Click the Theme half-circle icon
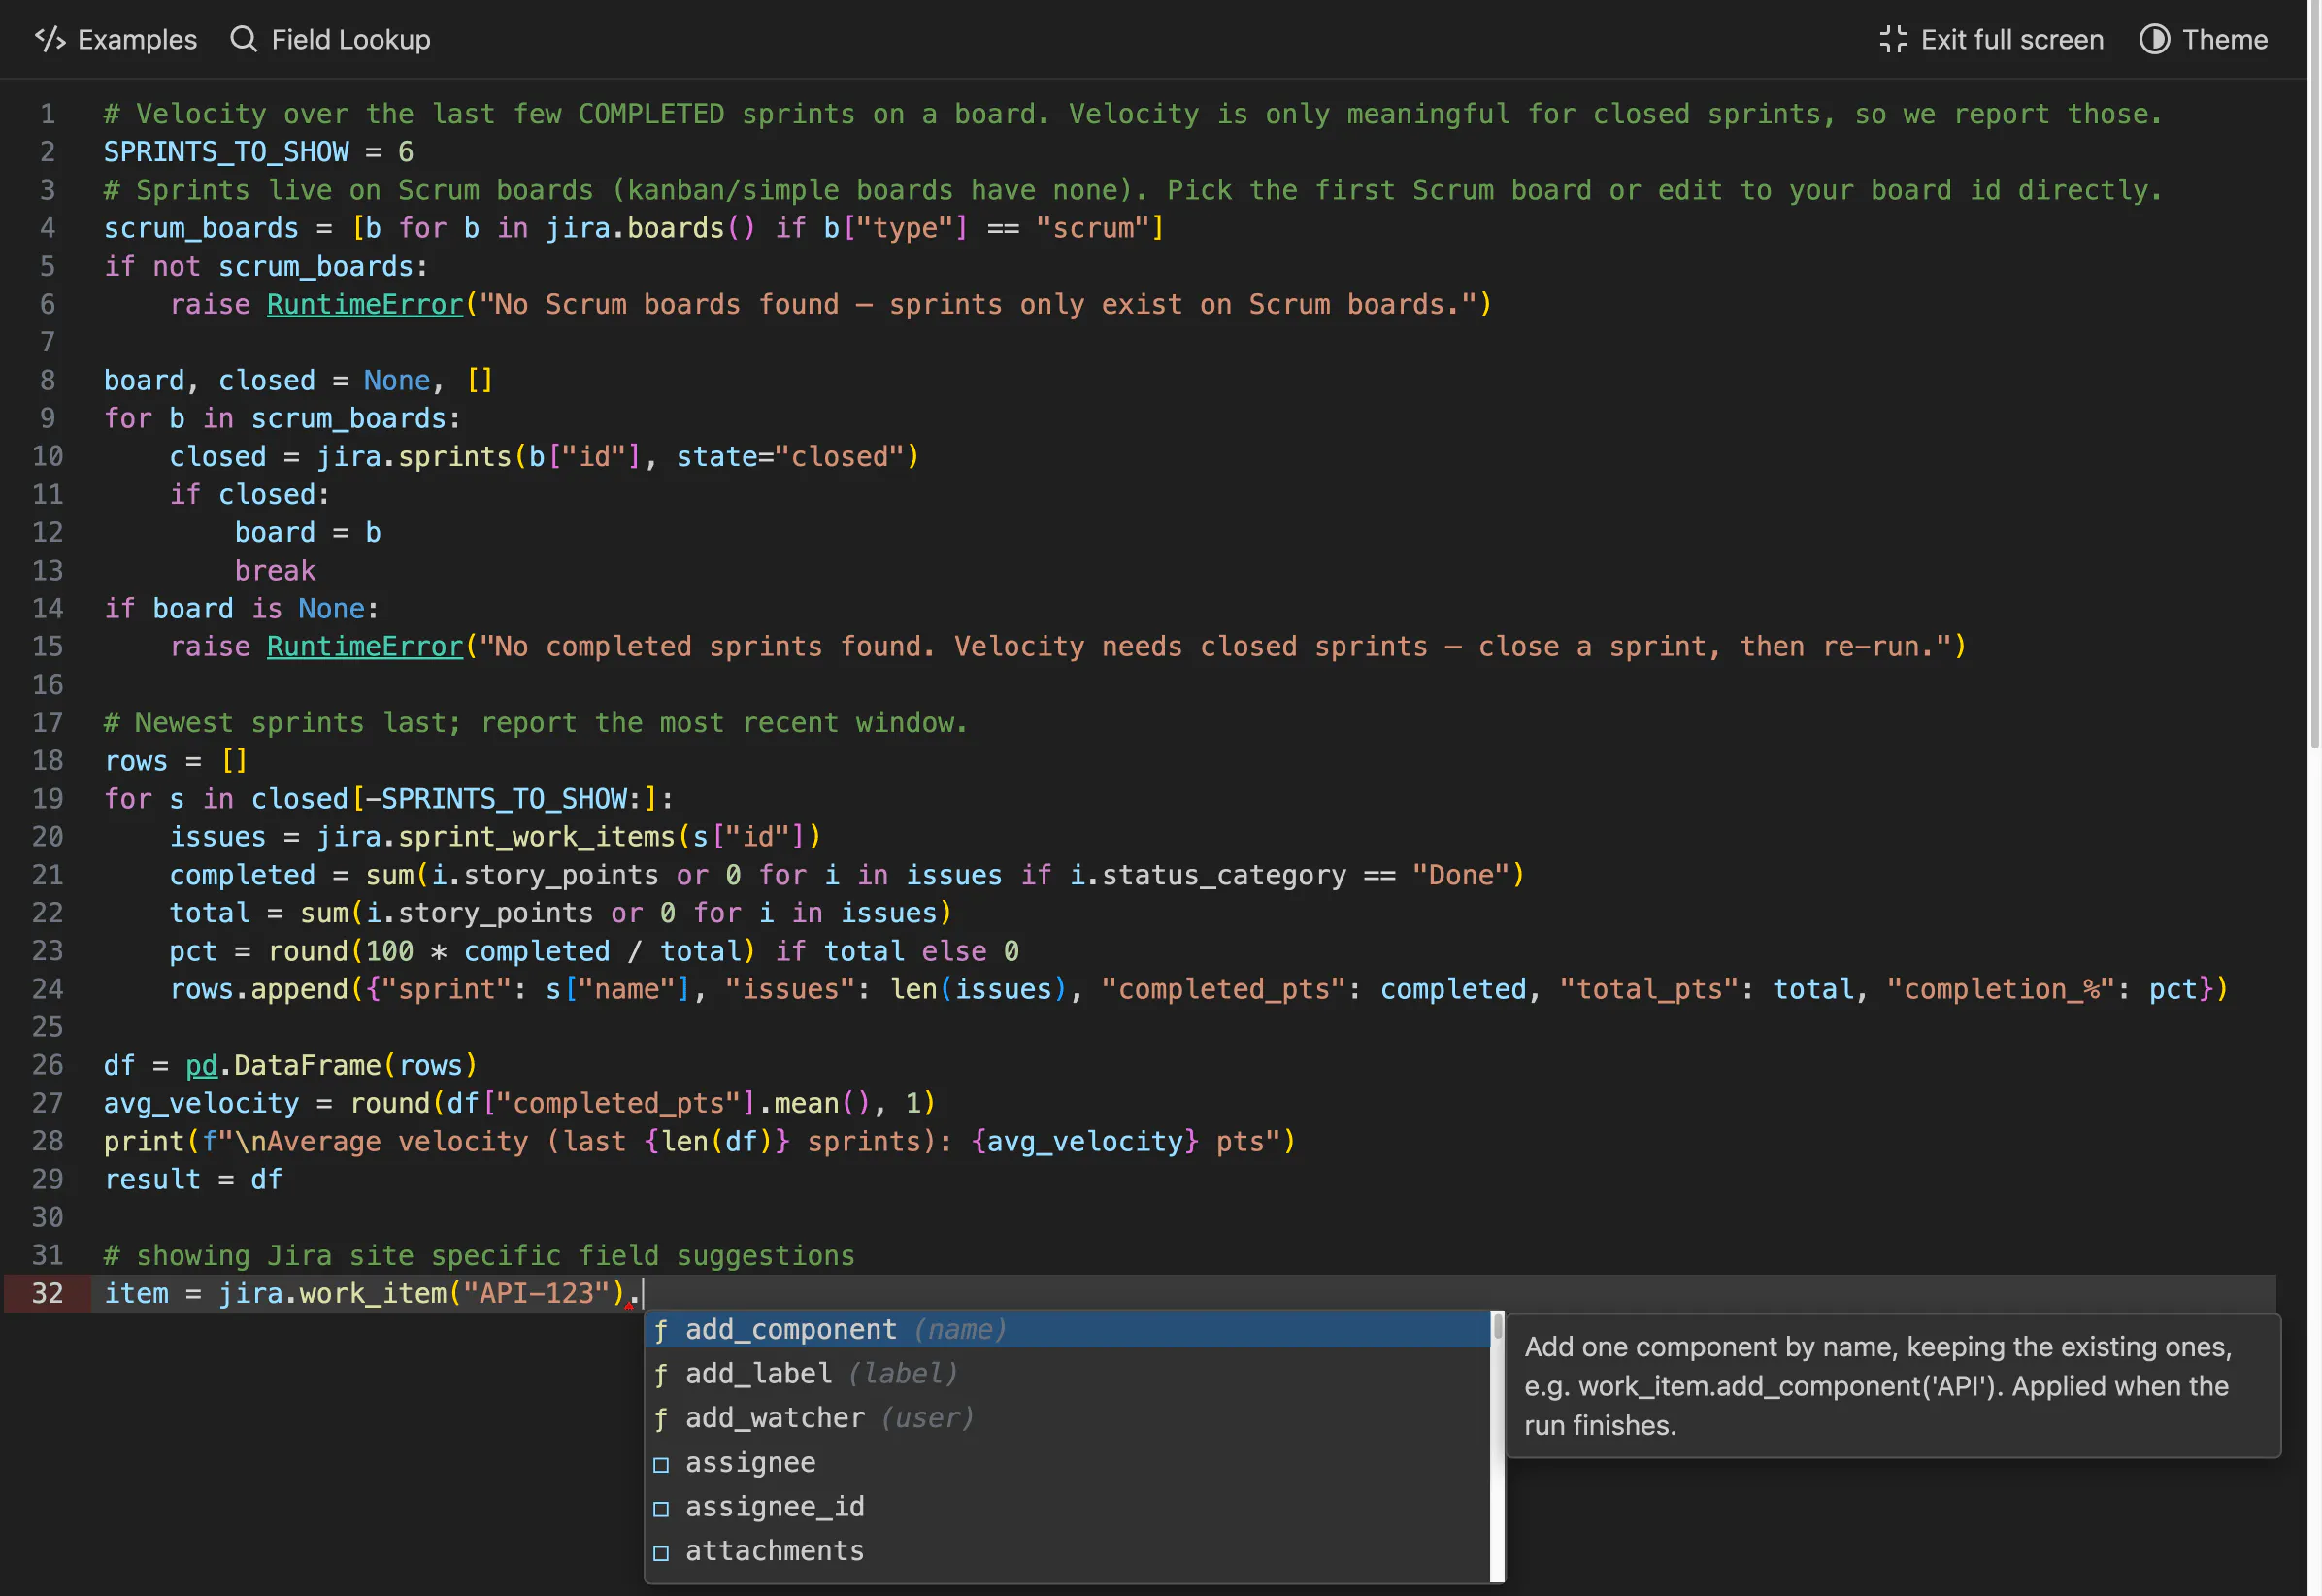This screenshot has width=2322, height=1596. [x=2154, y=40]
